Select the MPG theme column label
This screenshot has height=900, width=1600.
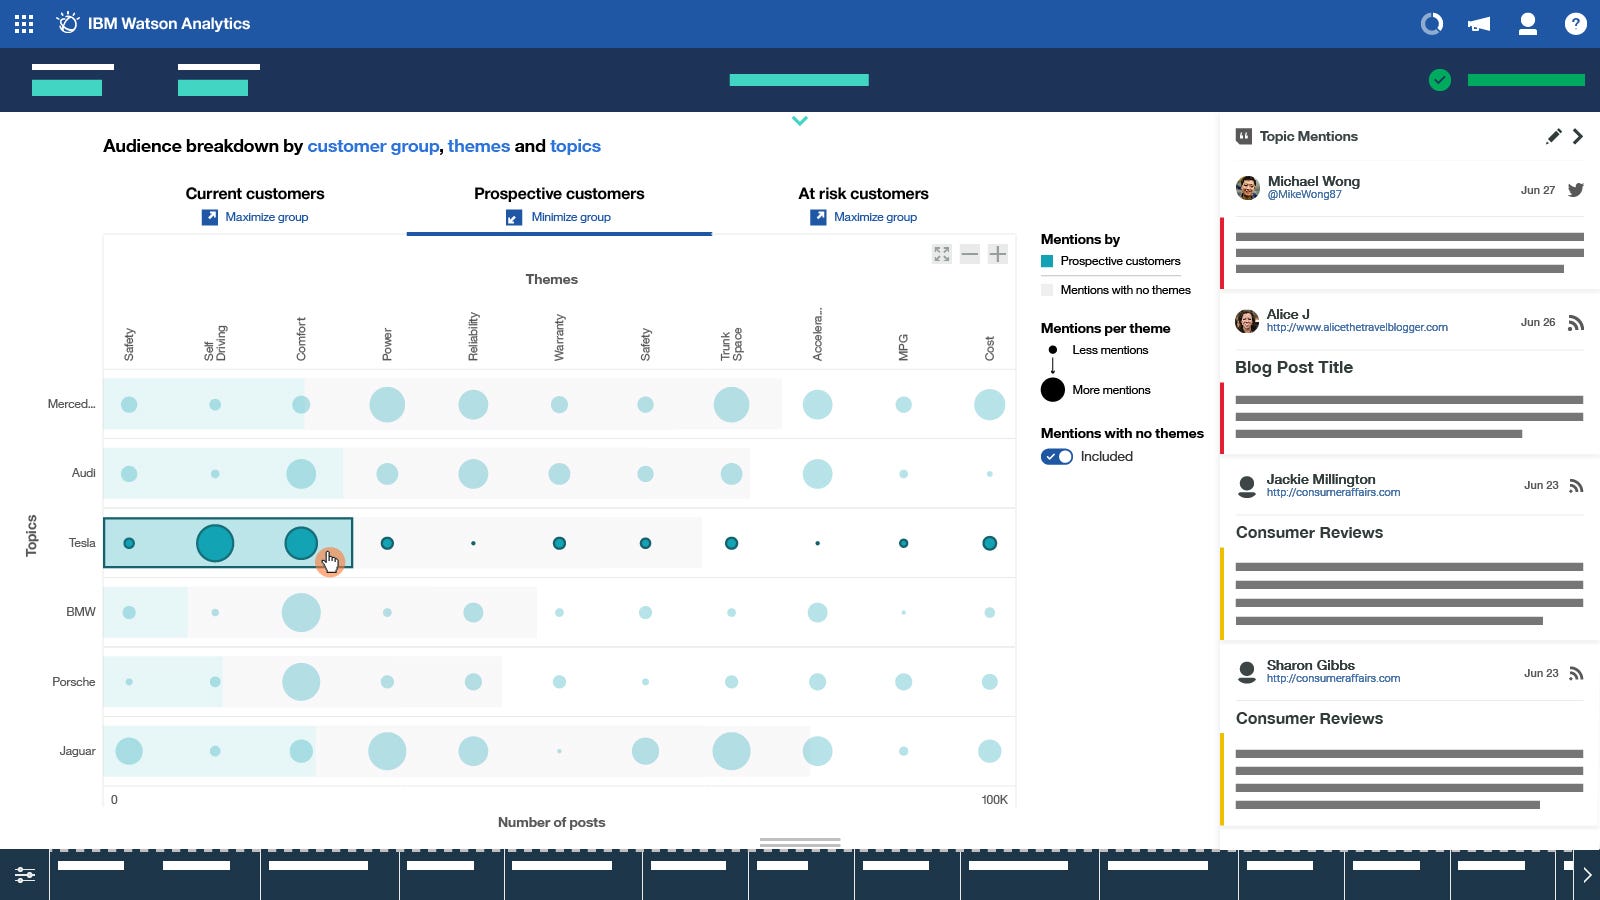click(903, 347)
